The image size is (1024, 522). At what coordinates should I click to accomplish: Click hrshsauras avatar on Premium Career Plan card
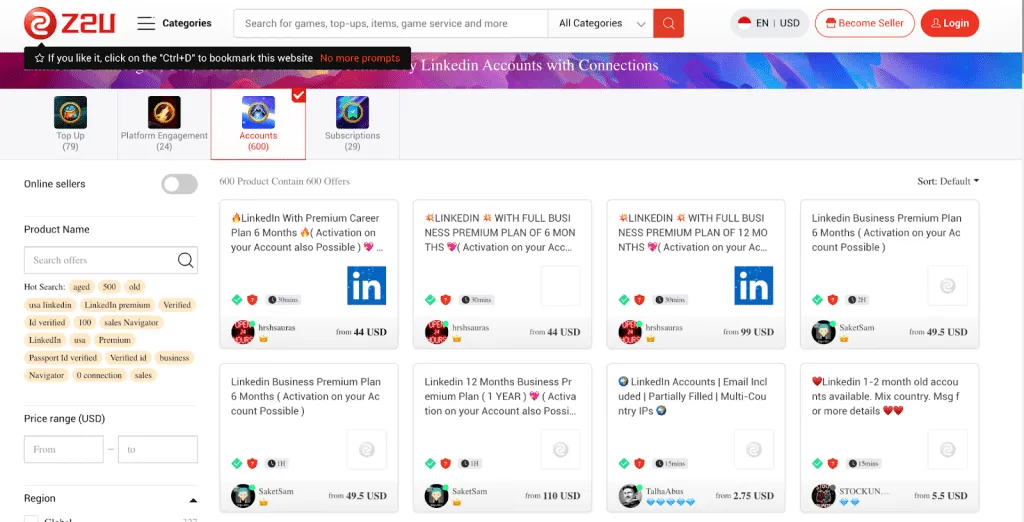coord(243,332)
